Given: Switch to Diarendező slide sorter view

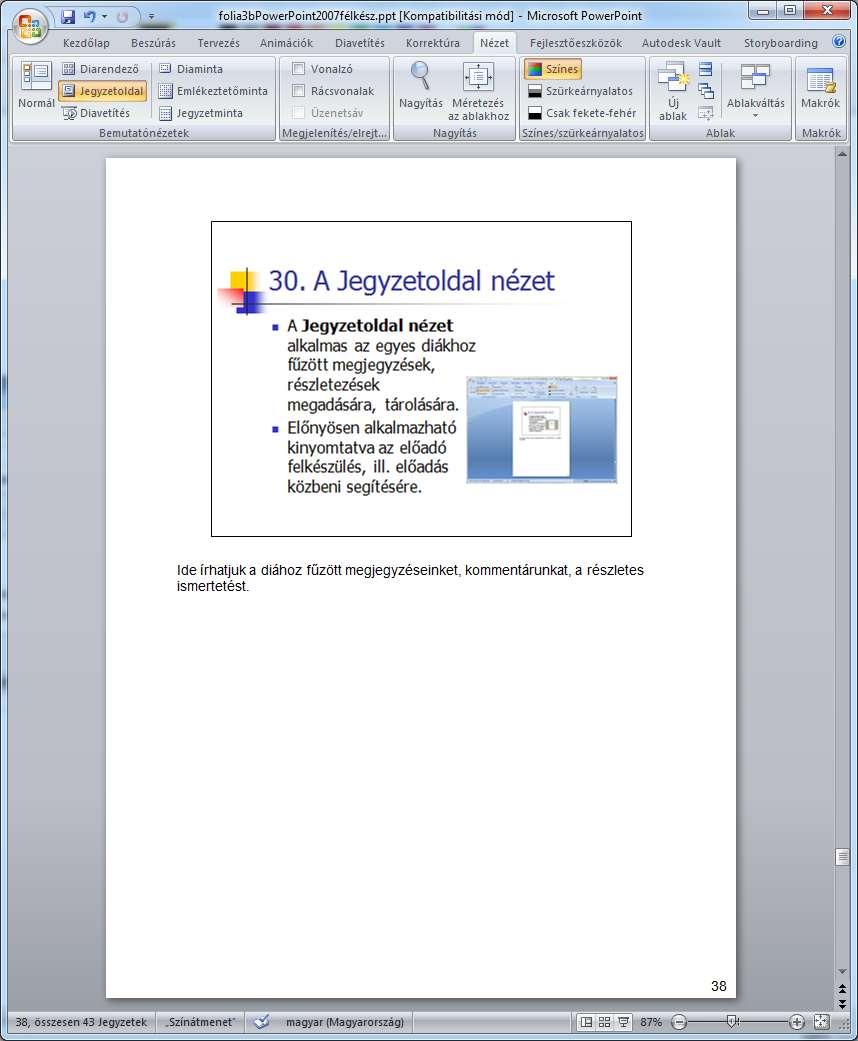Looking at the screenshot, I should pyautogui.click(x=101, y=69).
